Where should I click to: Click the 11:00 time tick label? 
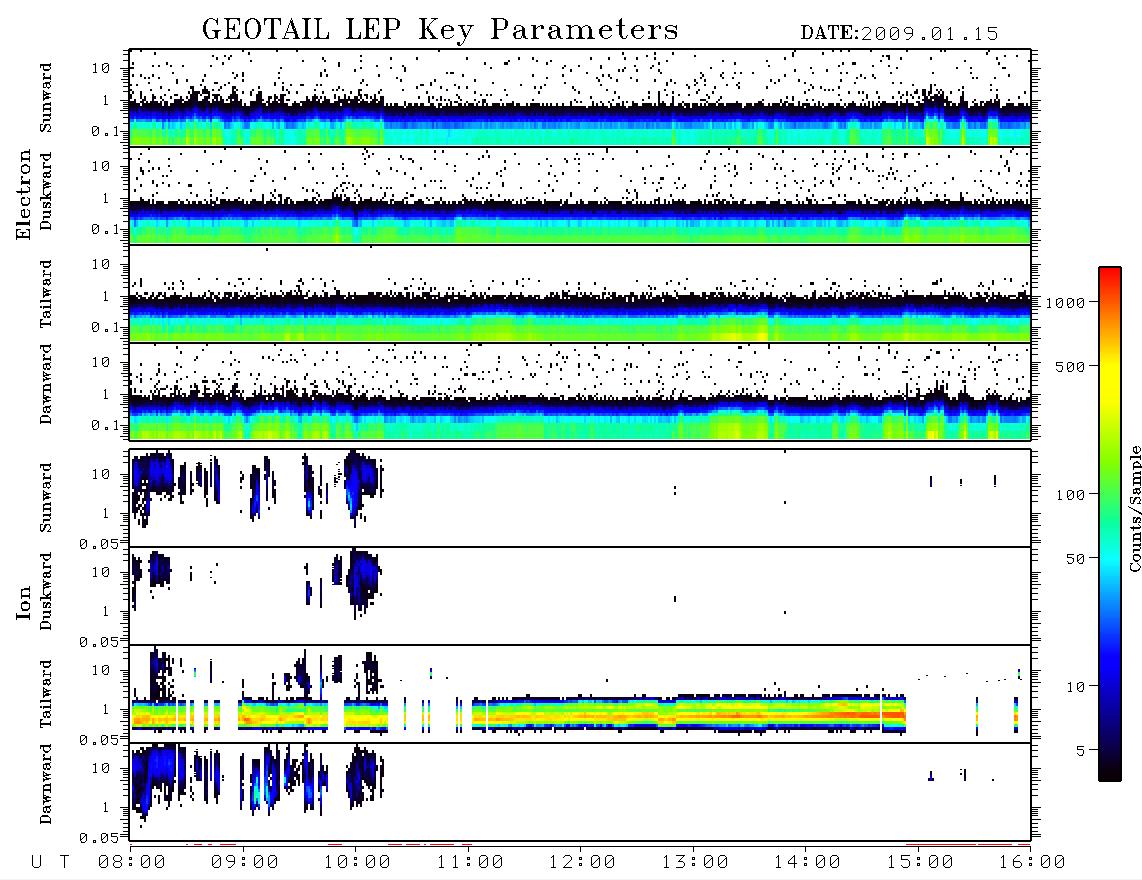[470, 863]
